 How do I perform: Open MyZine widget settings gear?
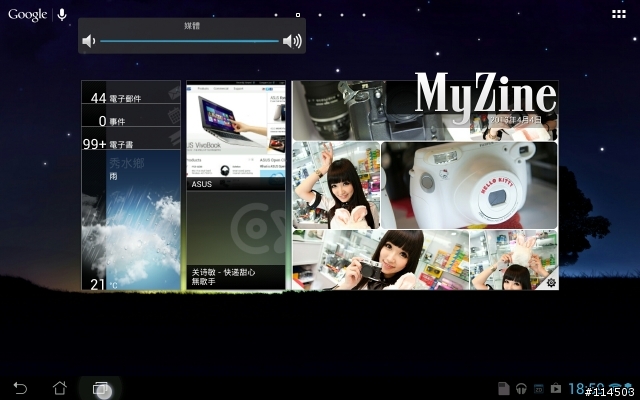[551, 282]
